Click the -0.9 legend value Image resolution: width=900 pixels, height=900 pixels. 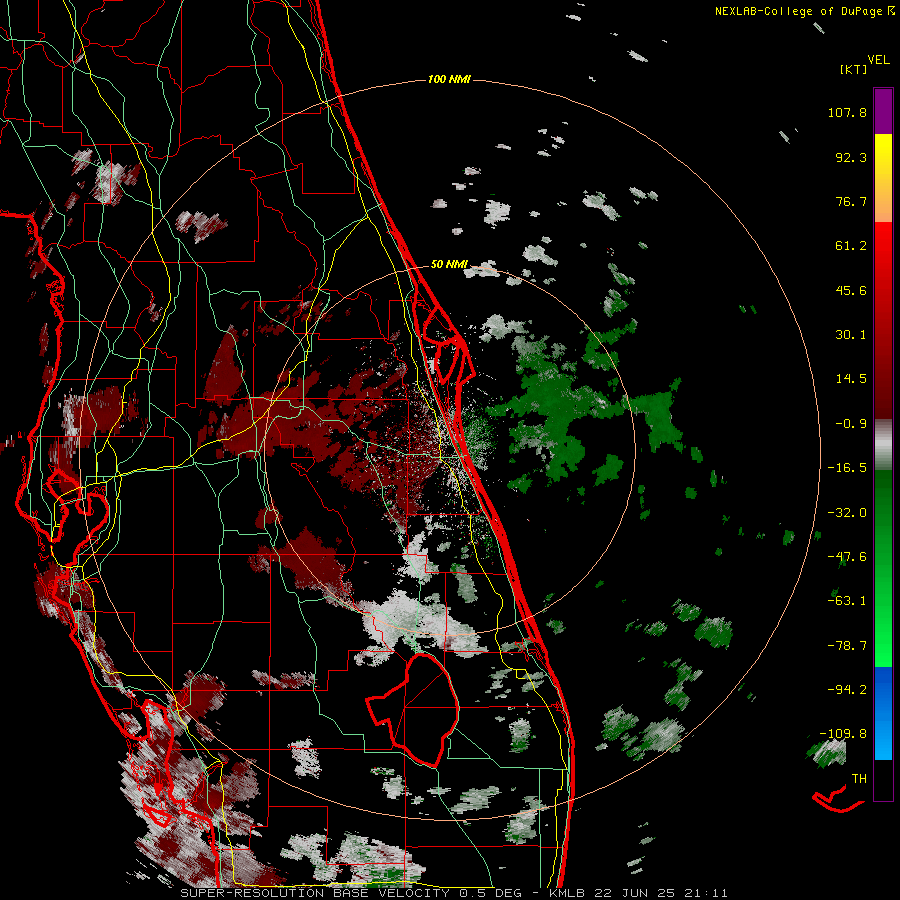coord(851,424)
